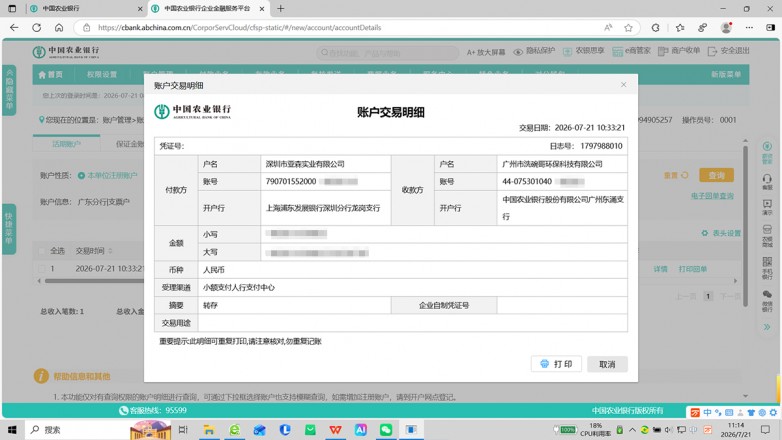Open browser favorites list icon
Image resolution: width=782 pixels, height=440 pixels.
[680, 27]
